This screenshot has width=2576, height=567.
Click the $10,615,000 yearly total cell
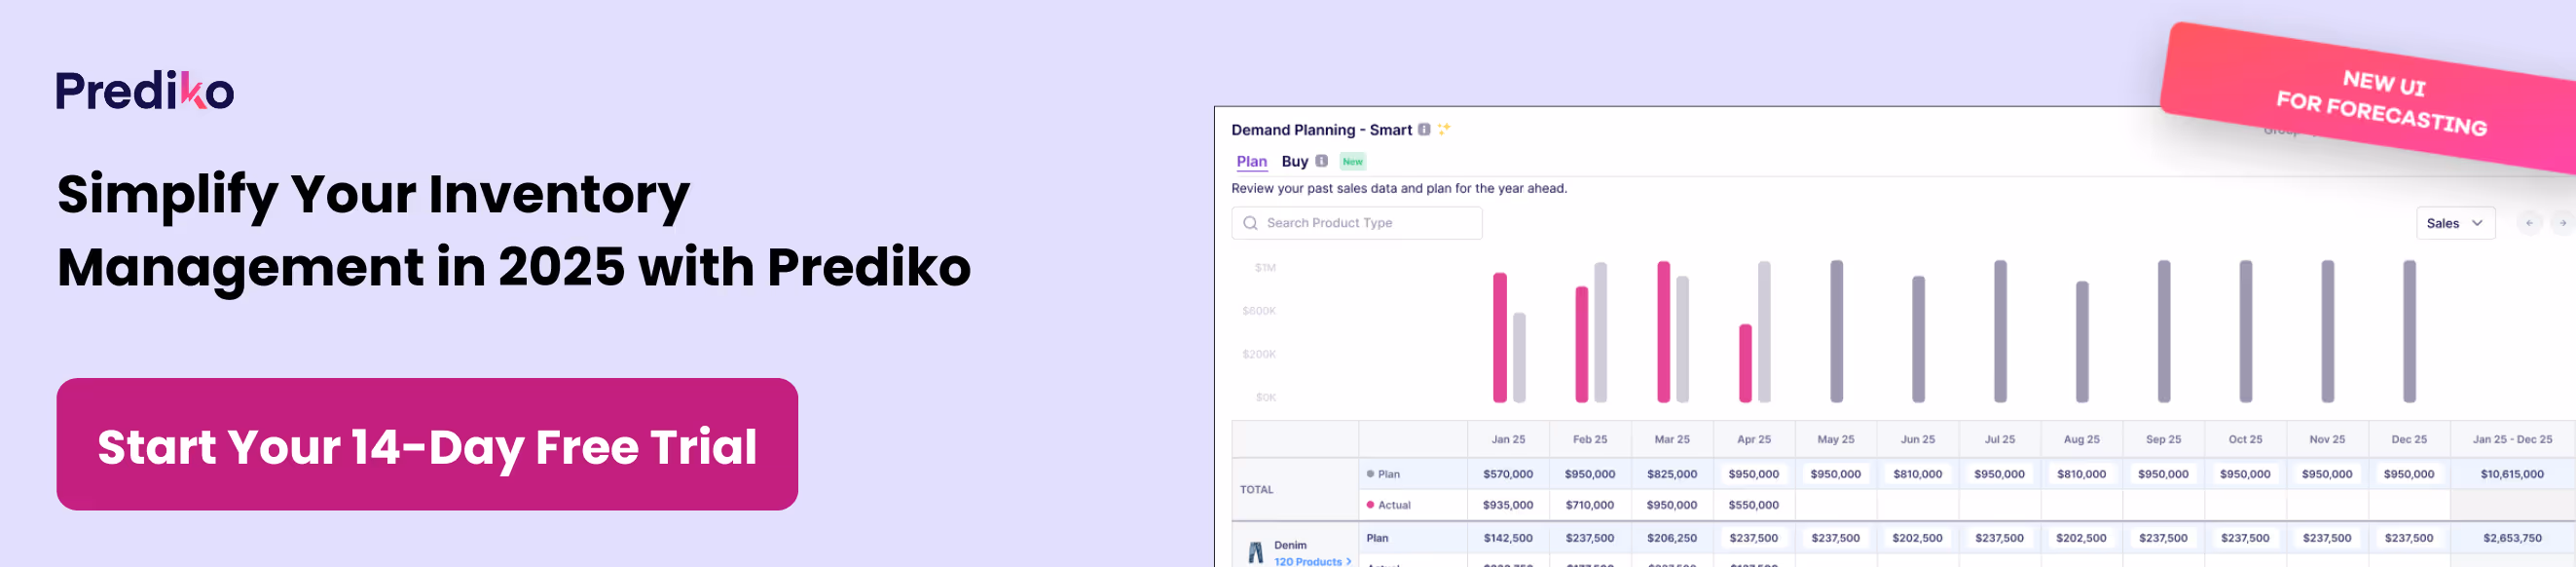coord(2512,474)
